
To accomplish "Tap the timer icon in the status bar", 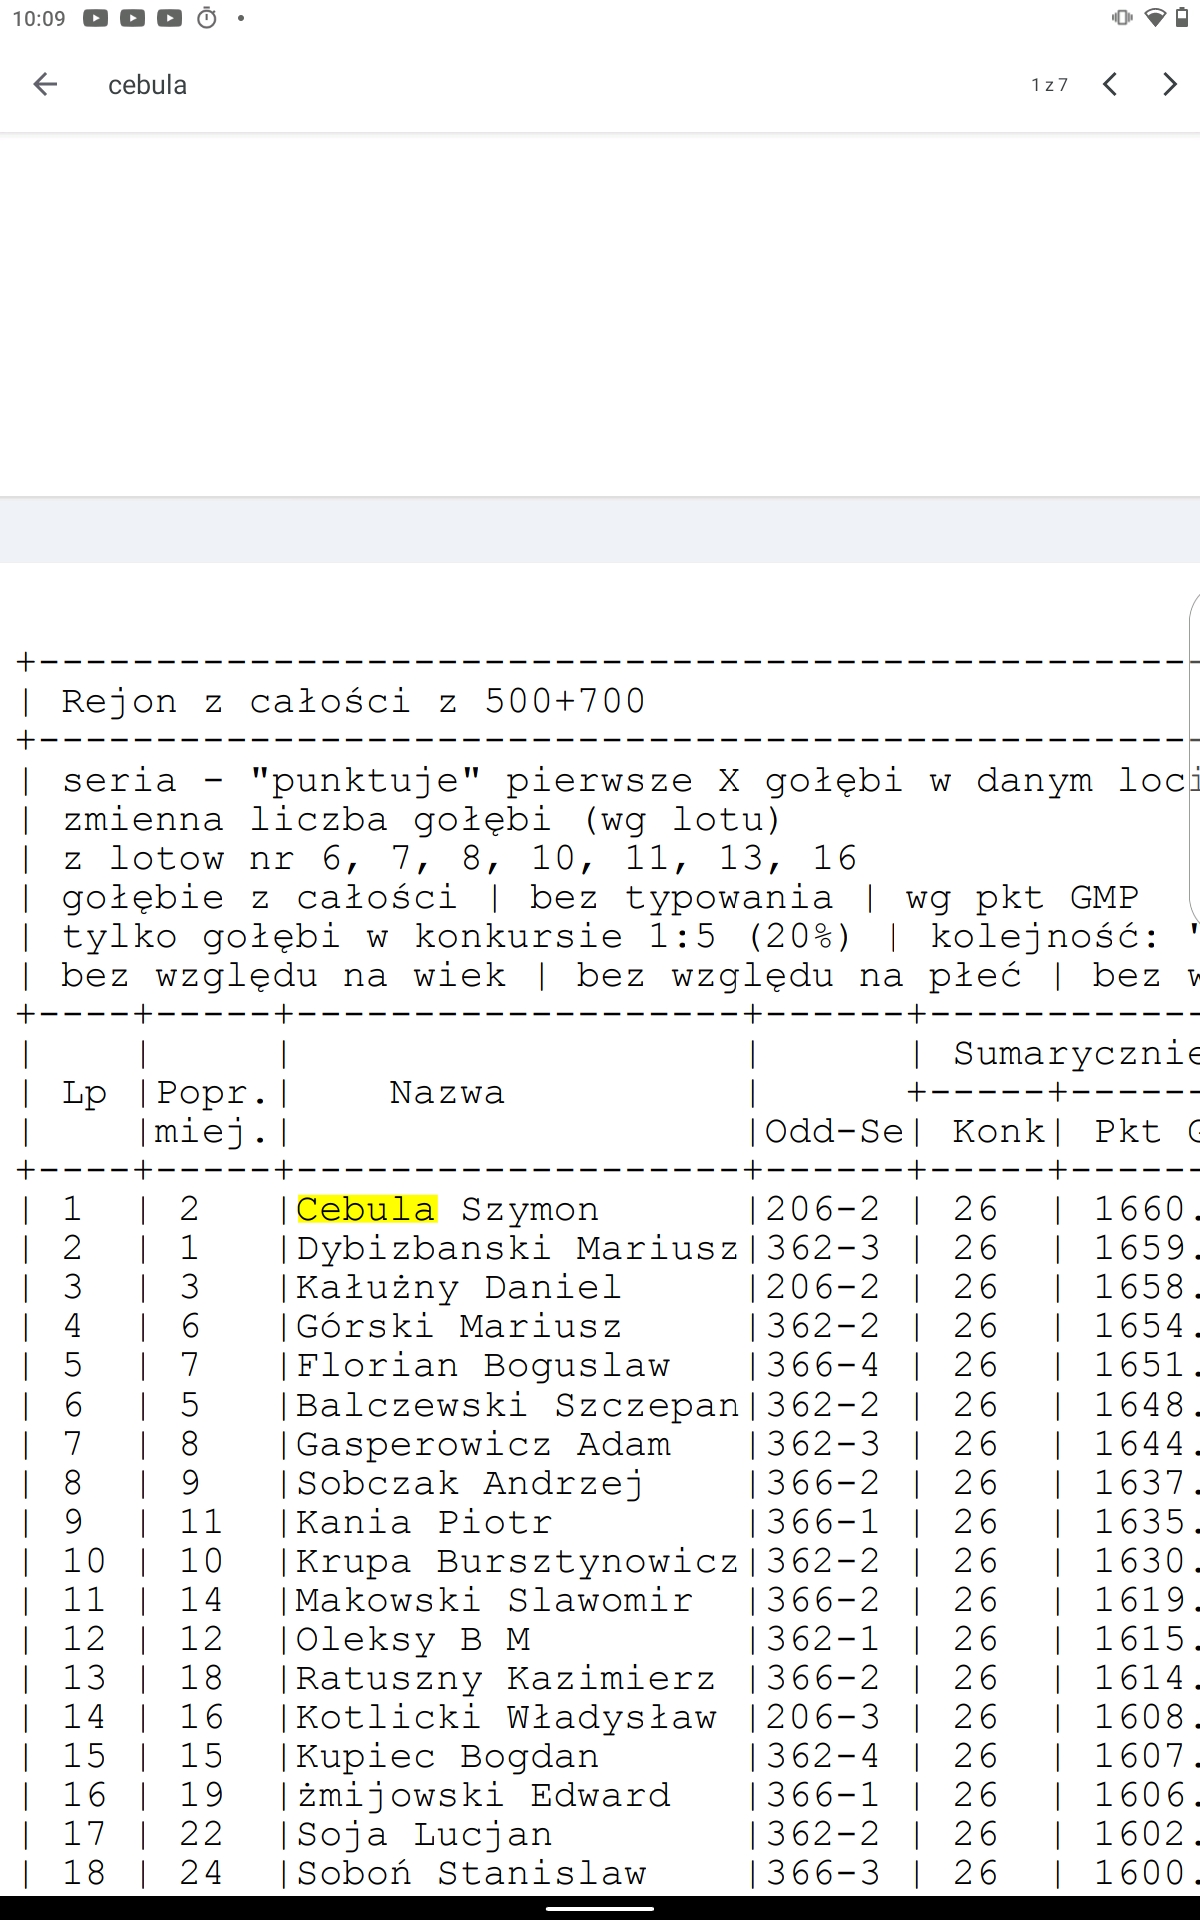I will [x=207, y=18].
